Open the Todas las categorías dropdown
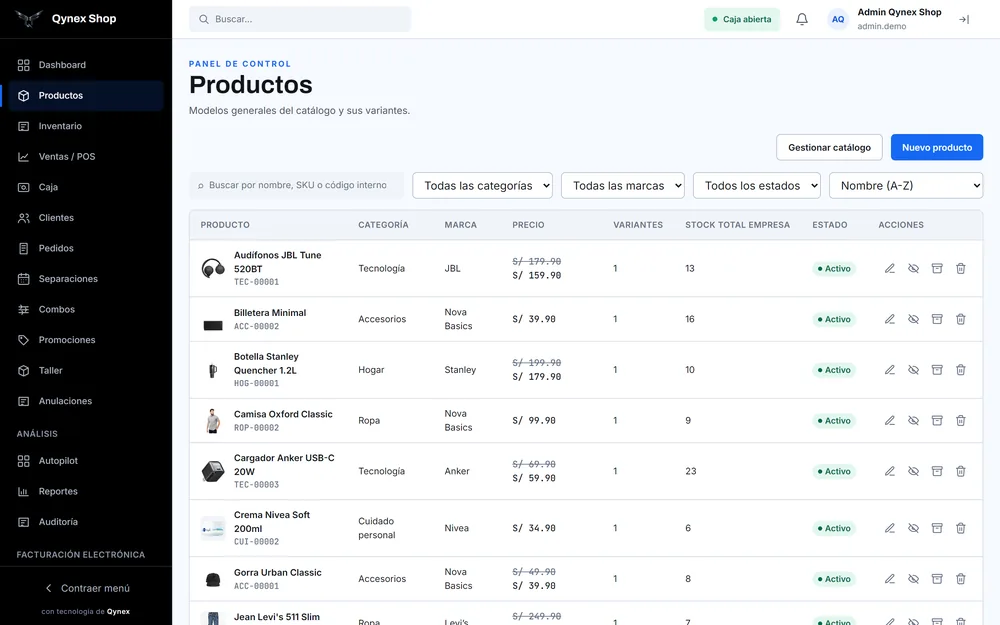1000x625 pixels. (482, 186)
